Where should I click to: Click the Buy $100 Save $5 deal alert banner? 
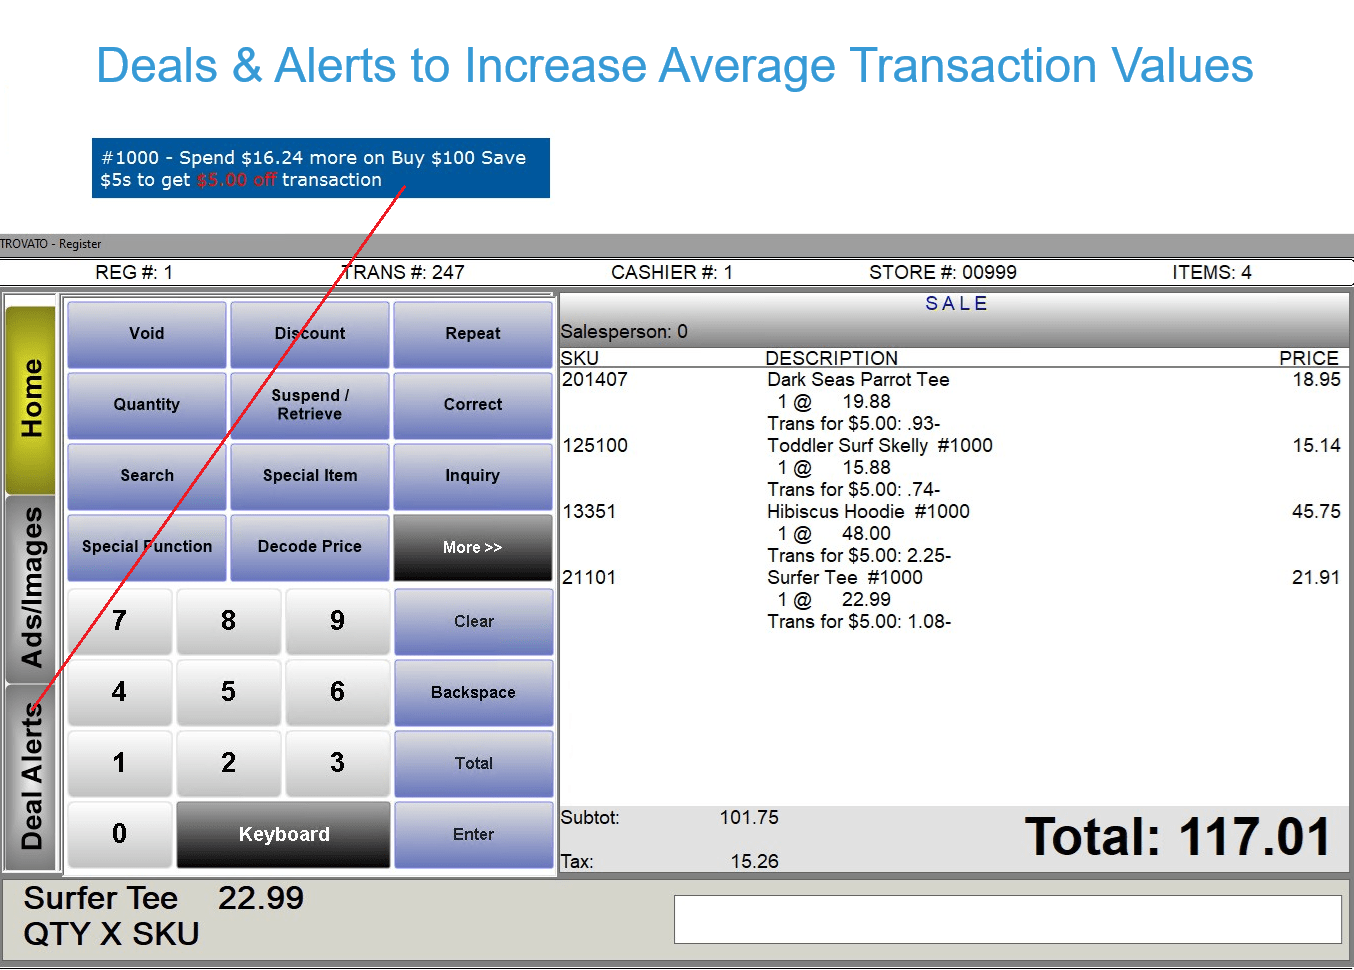coord(320,168)
